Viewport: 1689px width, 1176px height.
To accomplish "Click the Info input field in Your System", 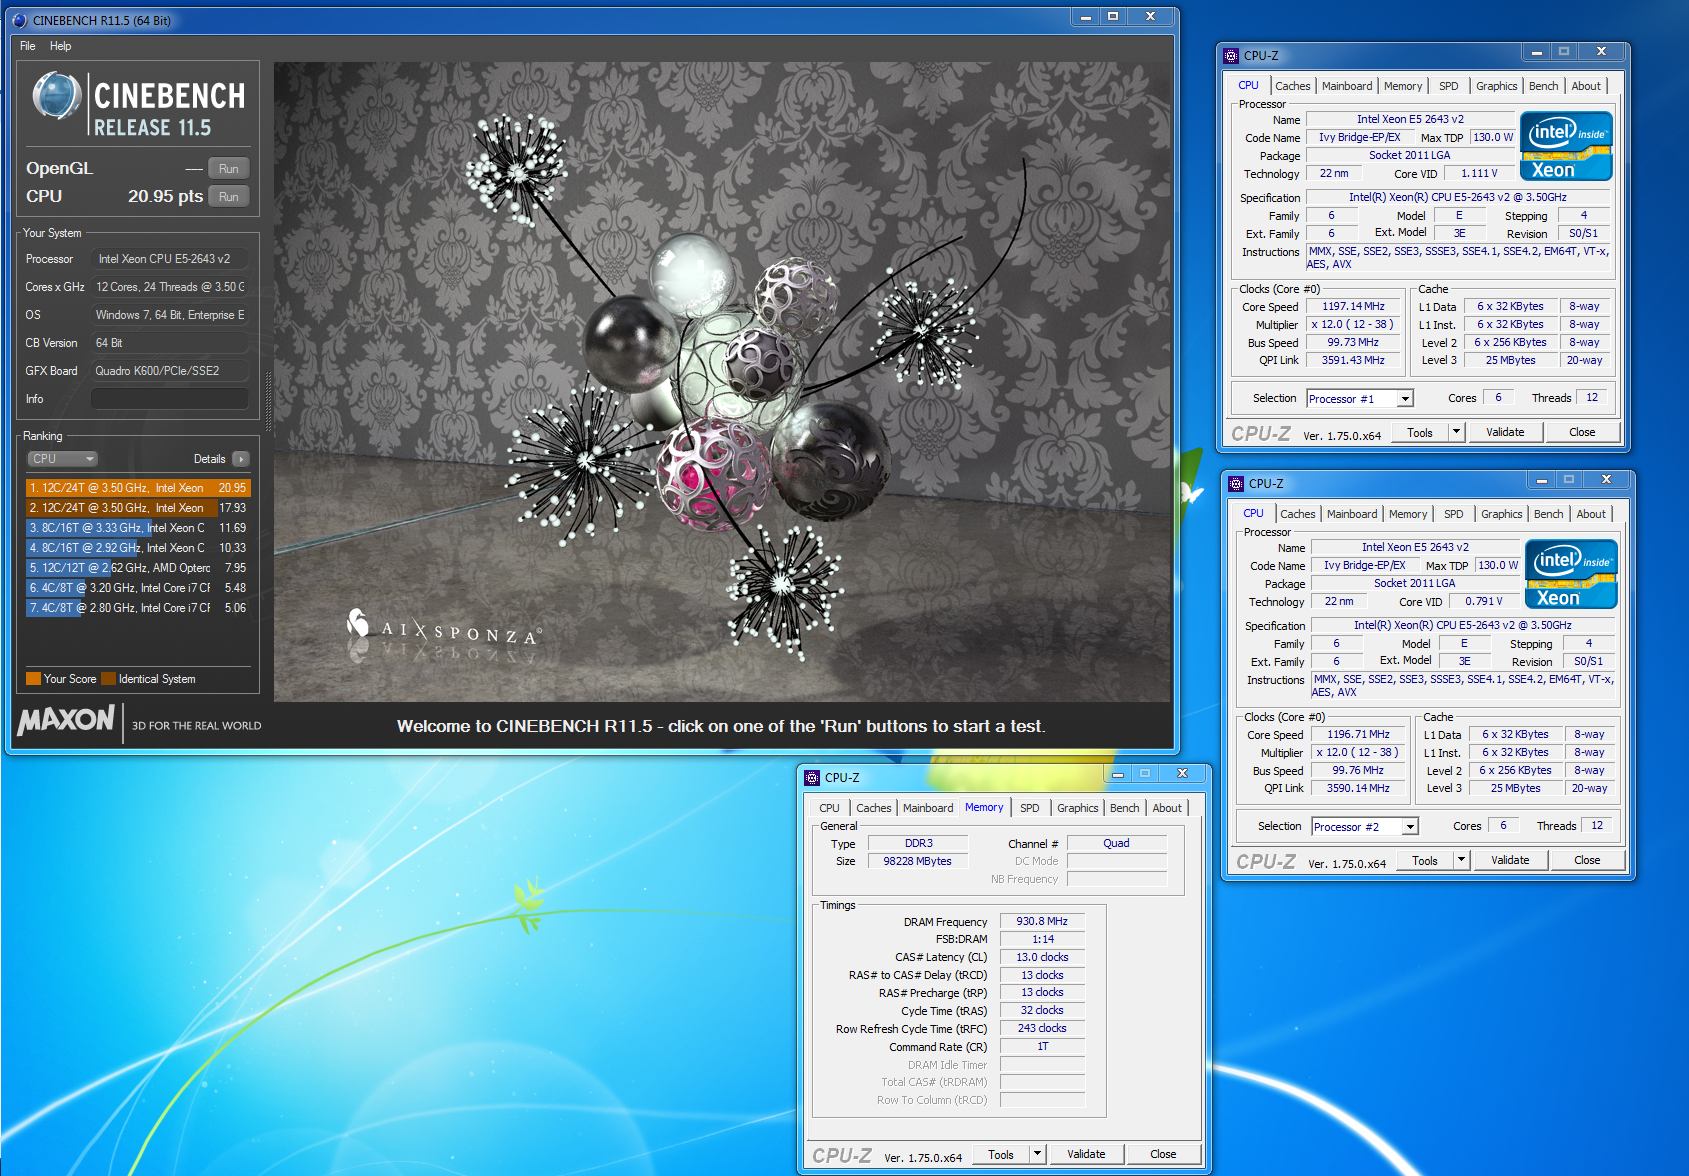I will [x=170, y=399].
